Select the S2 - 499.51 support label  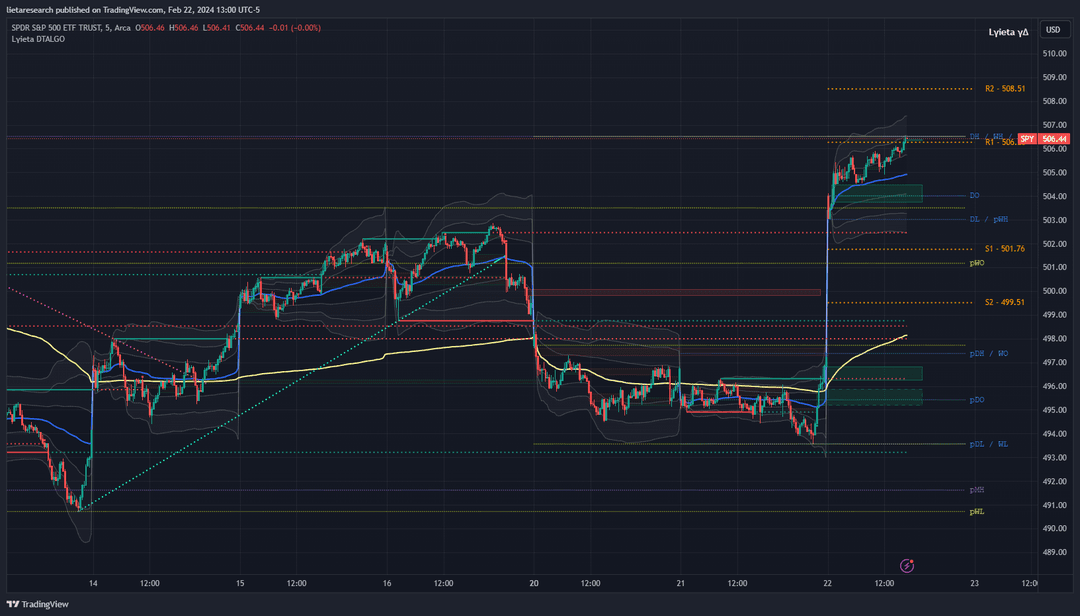pos(1005,302)
